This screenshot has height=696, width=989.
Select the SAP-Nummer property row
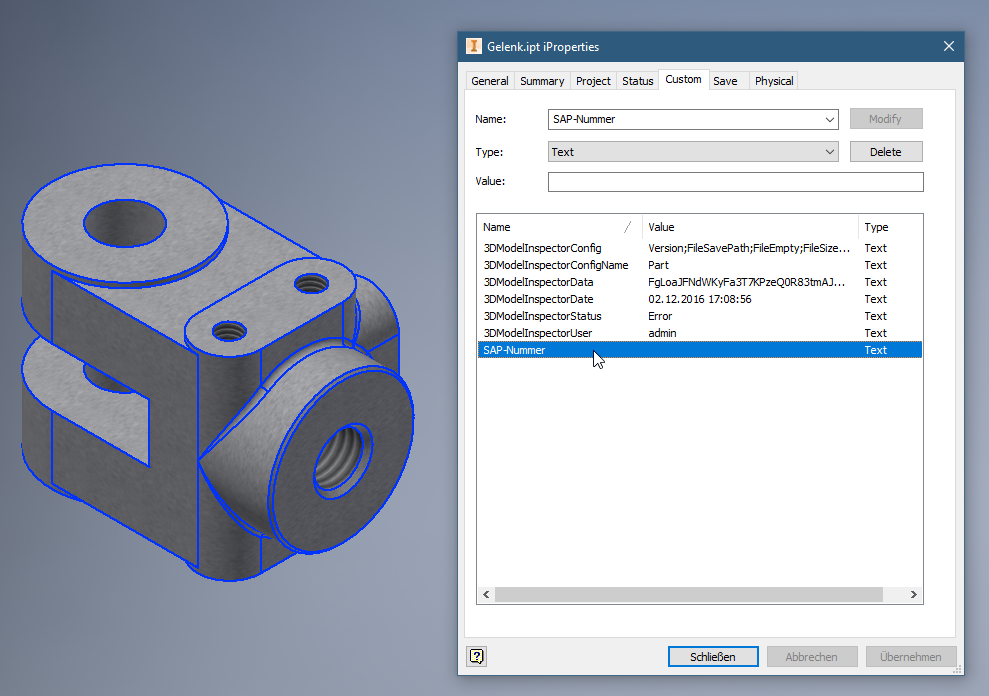coord(699,350)
